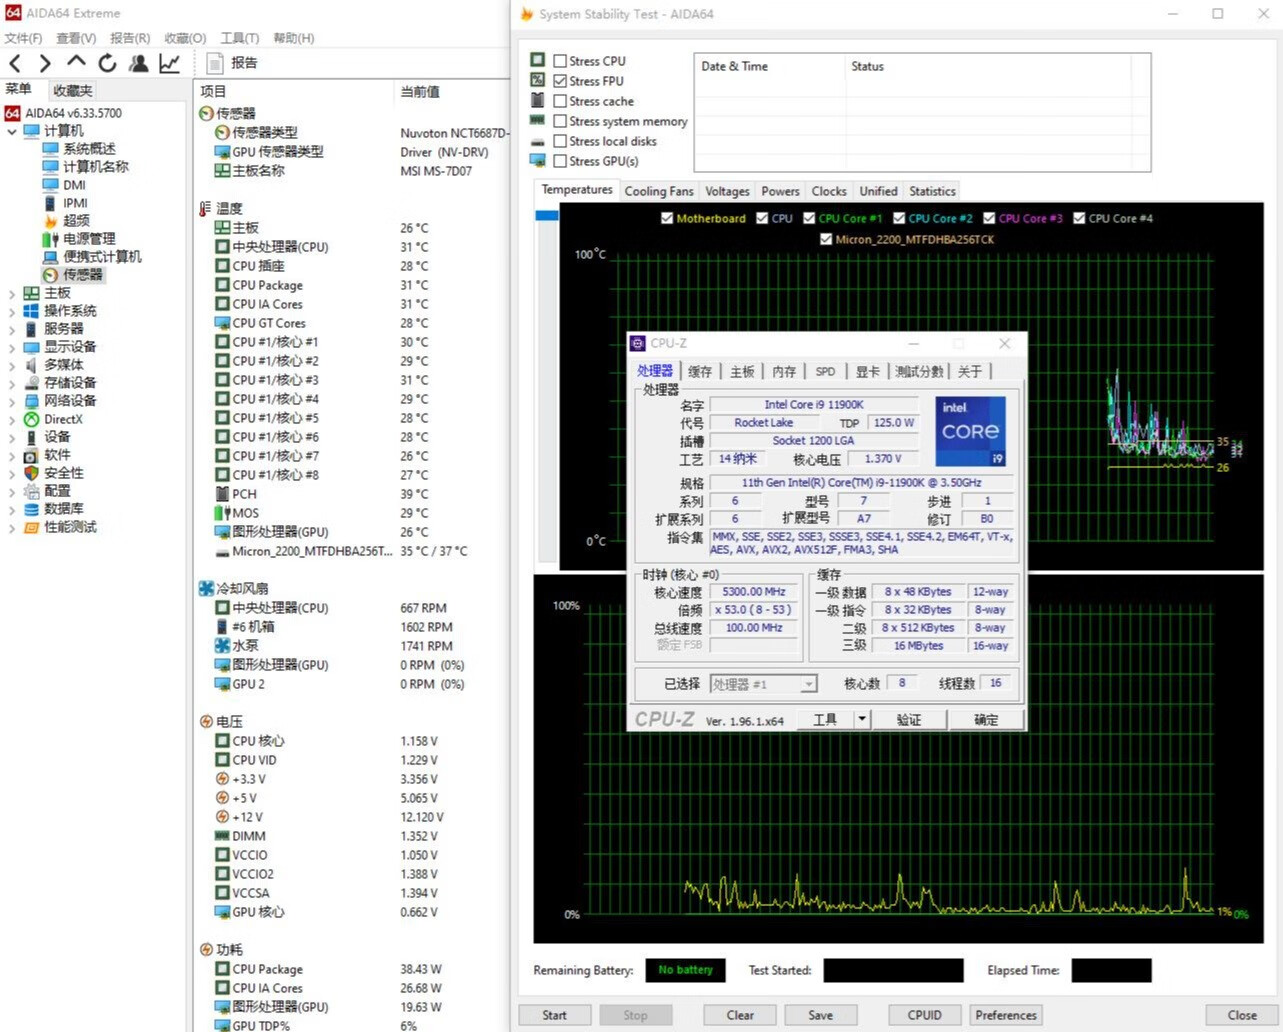This screenshot has width=1283, height=1032.
Task: Click the AIDA64 up-level arrow toolbar icon
Action: [76, 62]
